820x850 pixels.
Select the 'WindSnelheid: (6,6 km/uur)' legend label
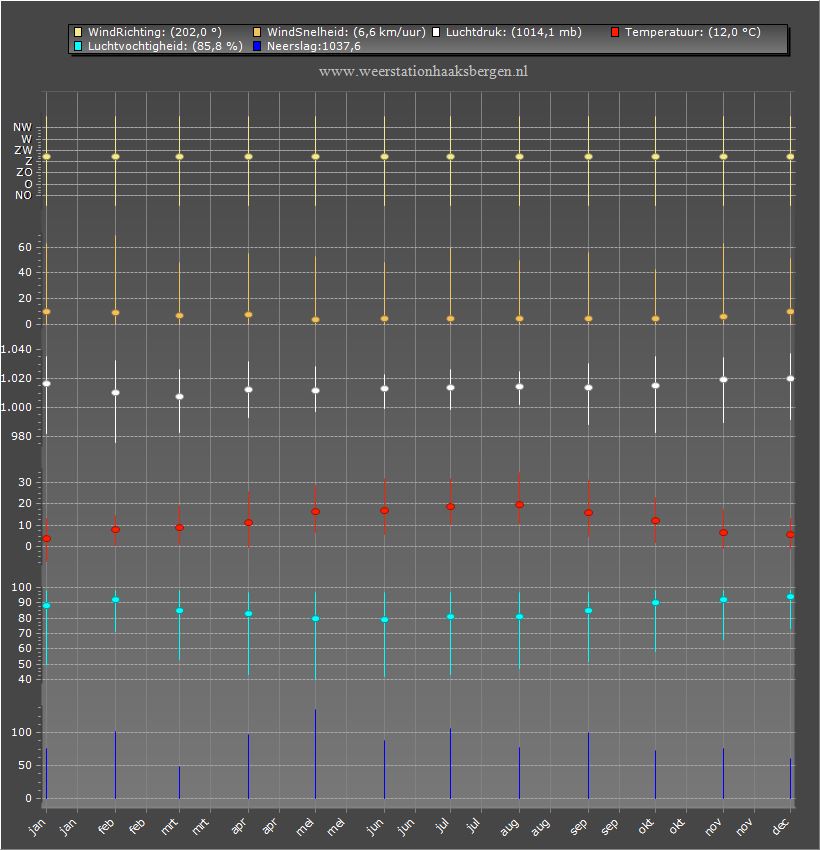click(x=346, y=33)
